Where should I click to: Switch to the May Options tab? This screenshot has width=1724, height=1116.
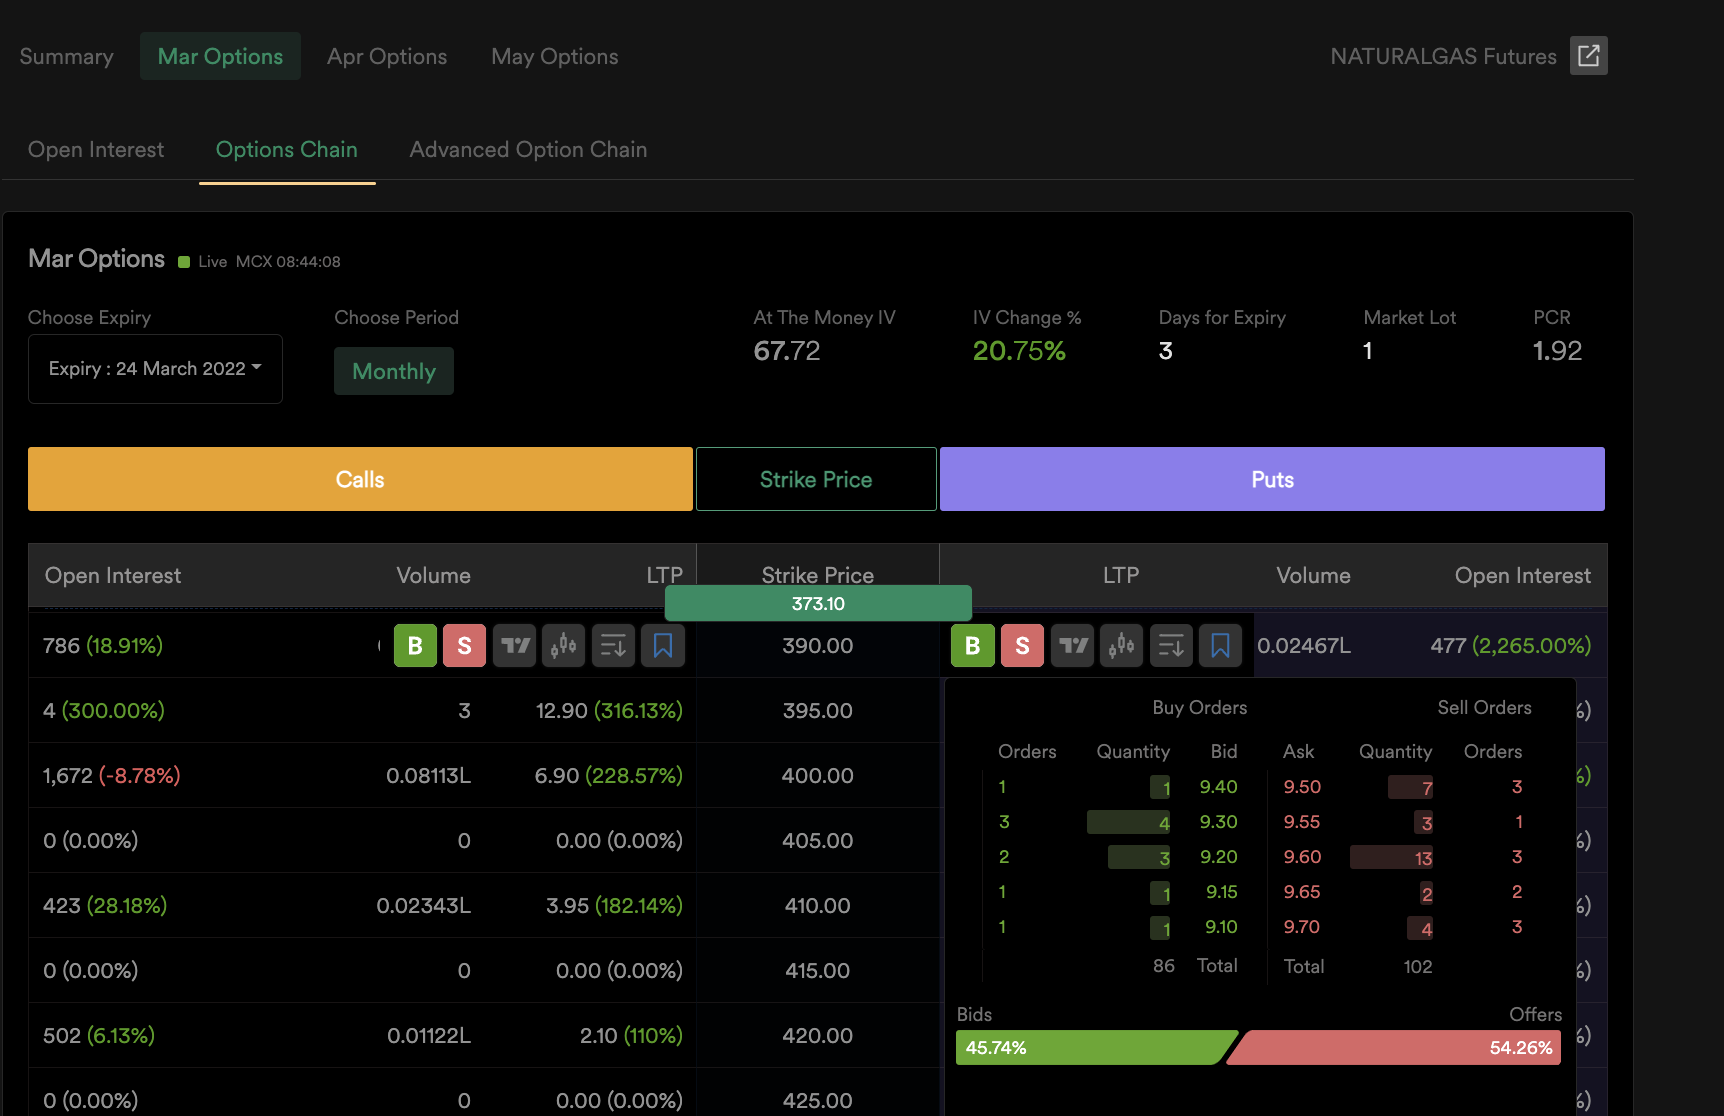[x=555, y=57]
